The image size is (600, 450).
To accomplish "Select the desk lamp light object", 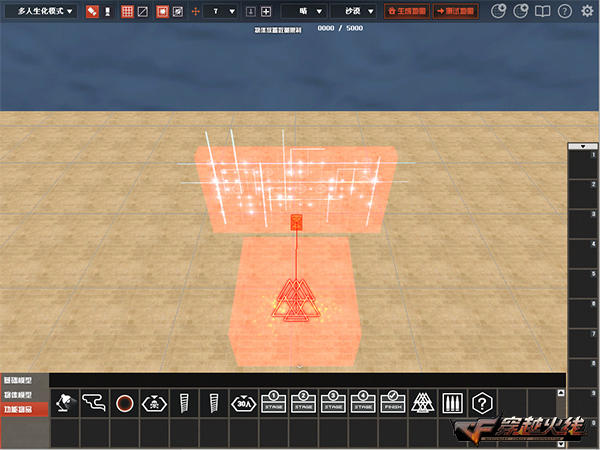I will click(x=65, y=403).
